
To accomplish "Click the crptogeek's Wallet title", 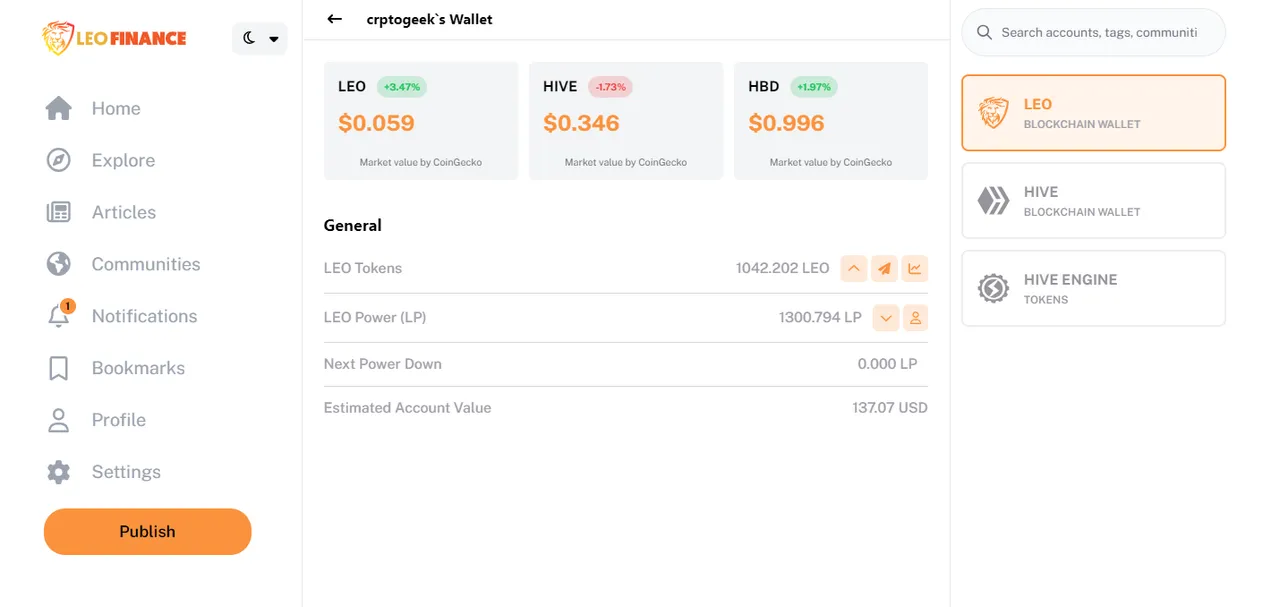I will [x=430, y=19].
